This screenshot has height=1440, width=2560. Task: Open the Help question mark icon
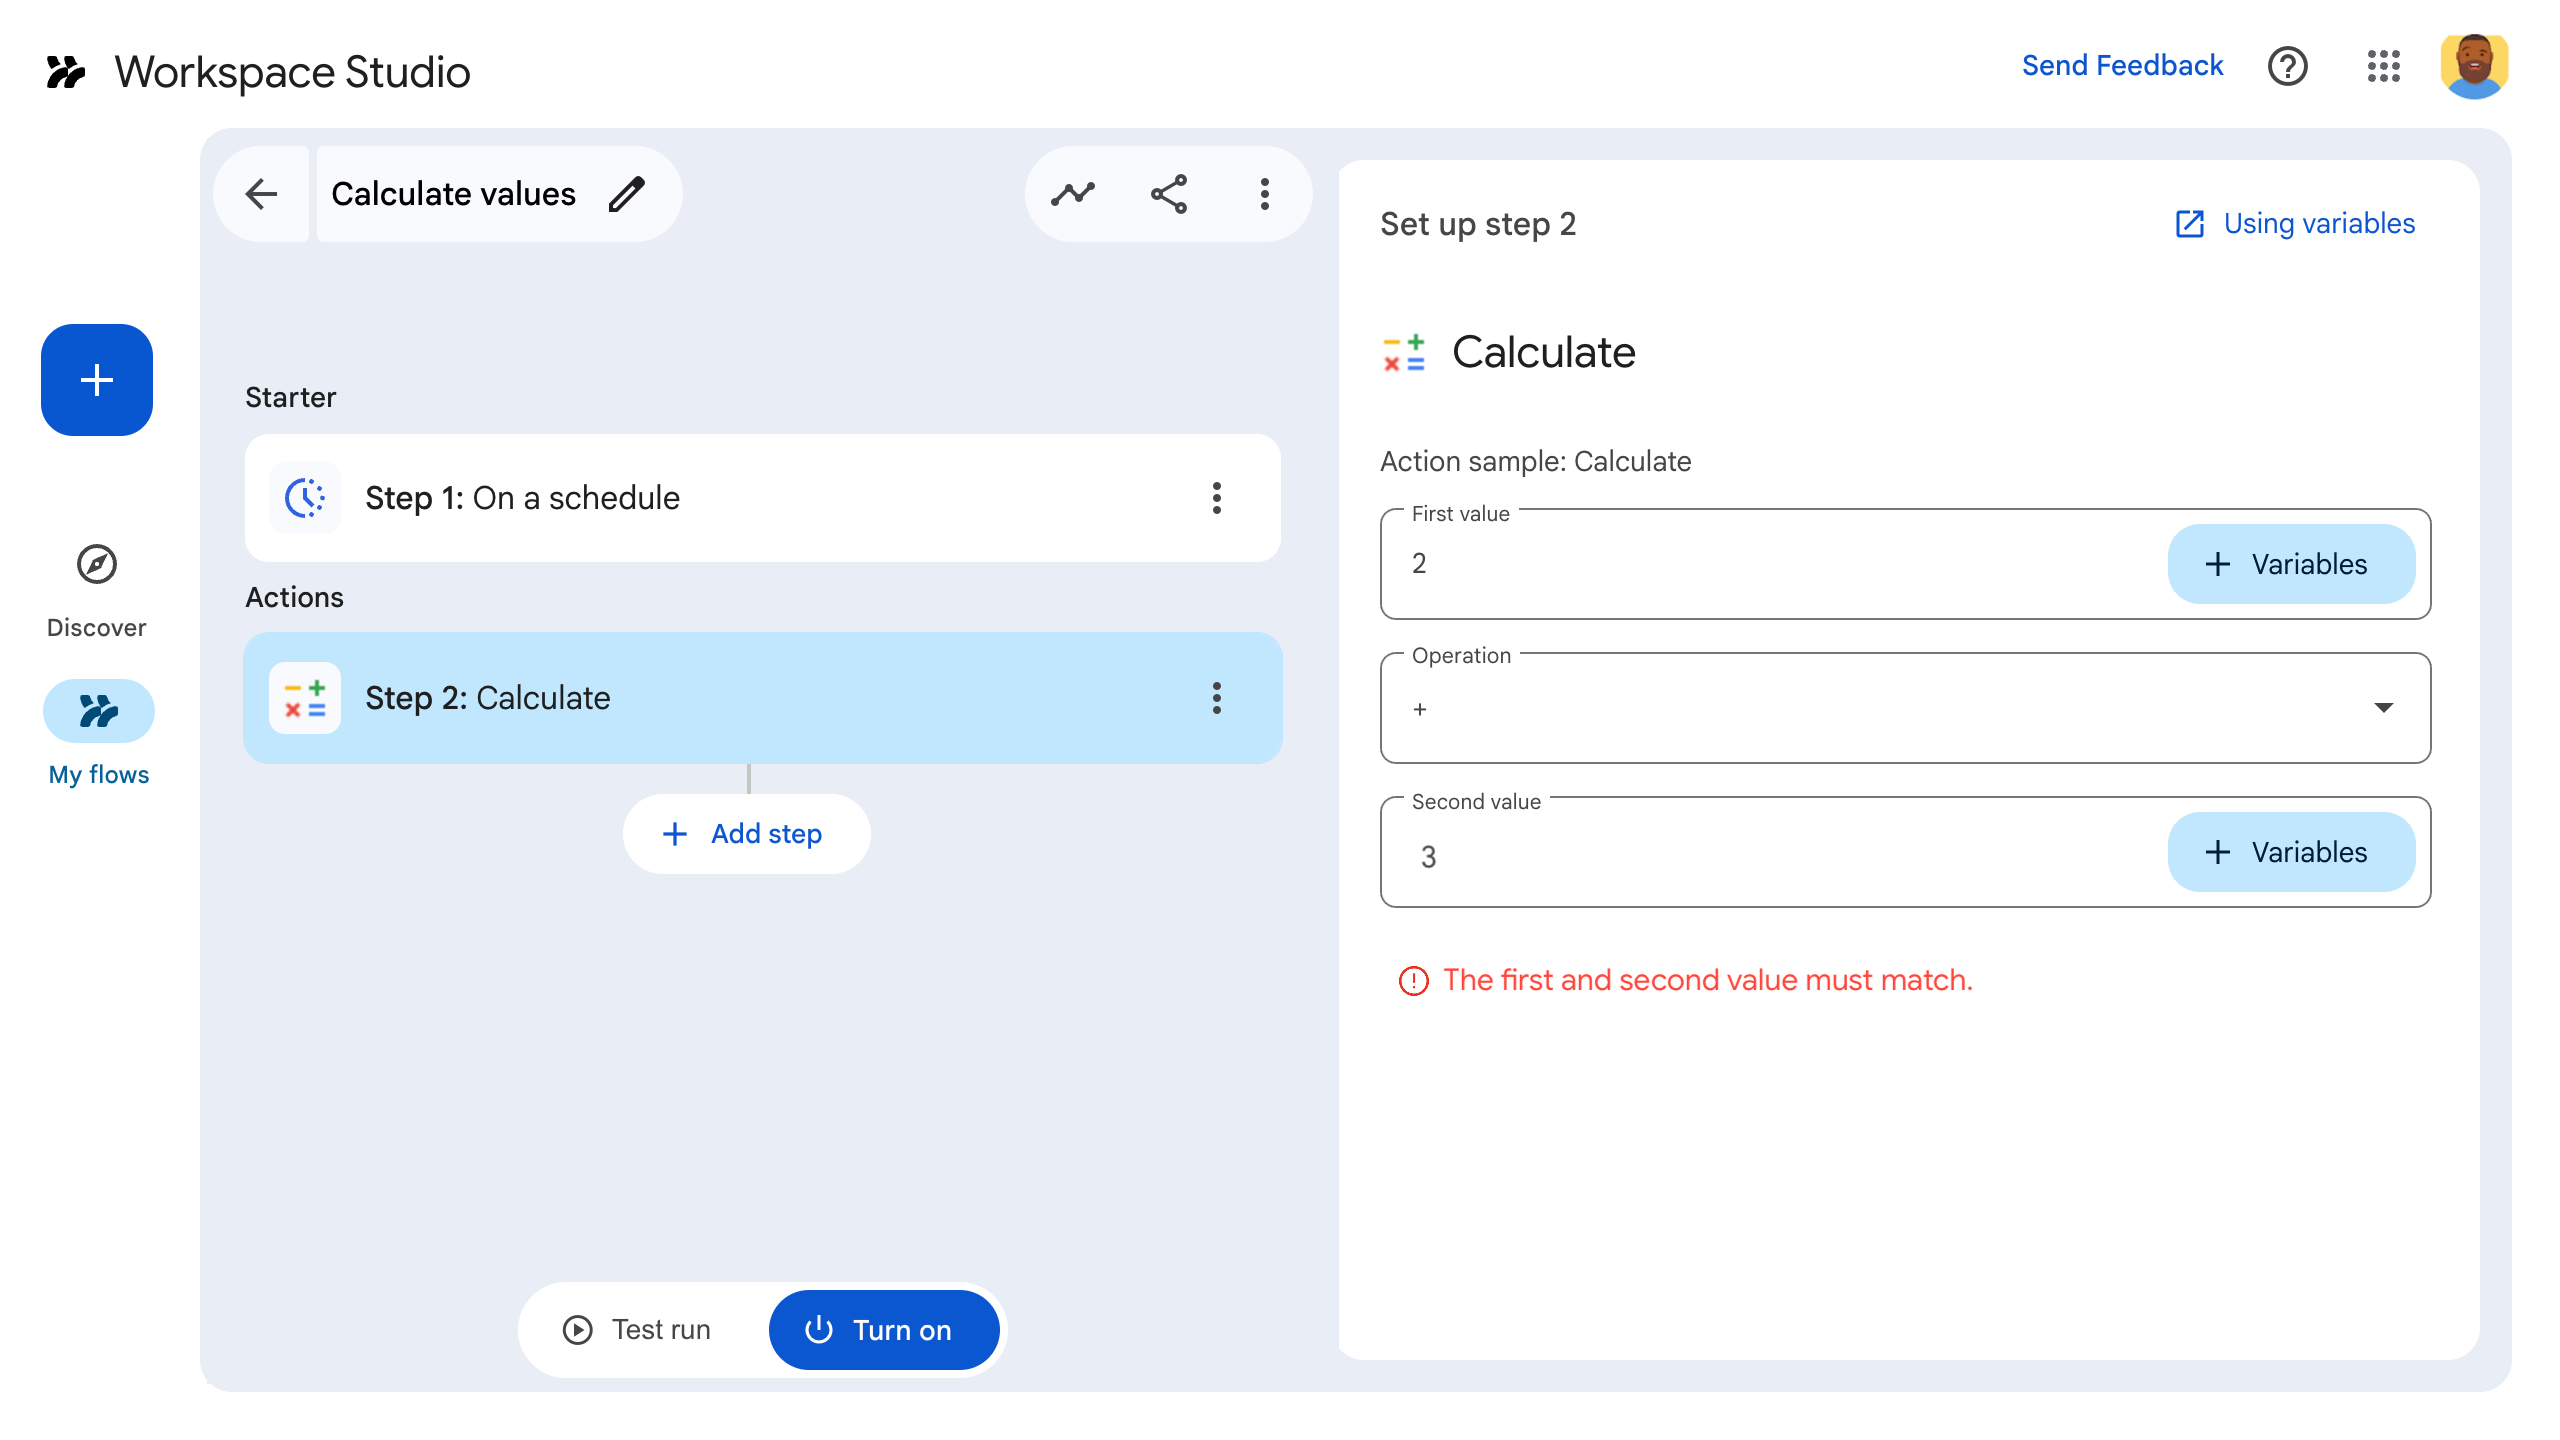pos(2288,66)
